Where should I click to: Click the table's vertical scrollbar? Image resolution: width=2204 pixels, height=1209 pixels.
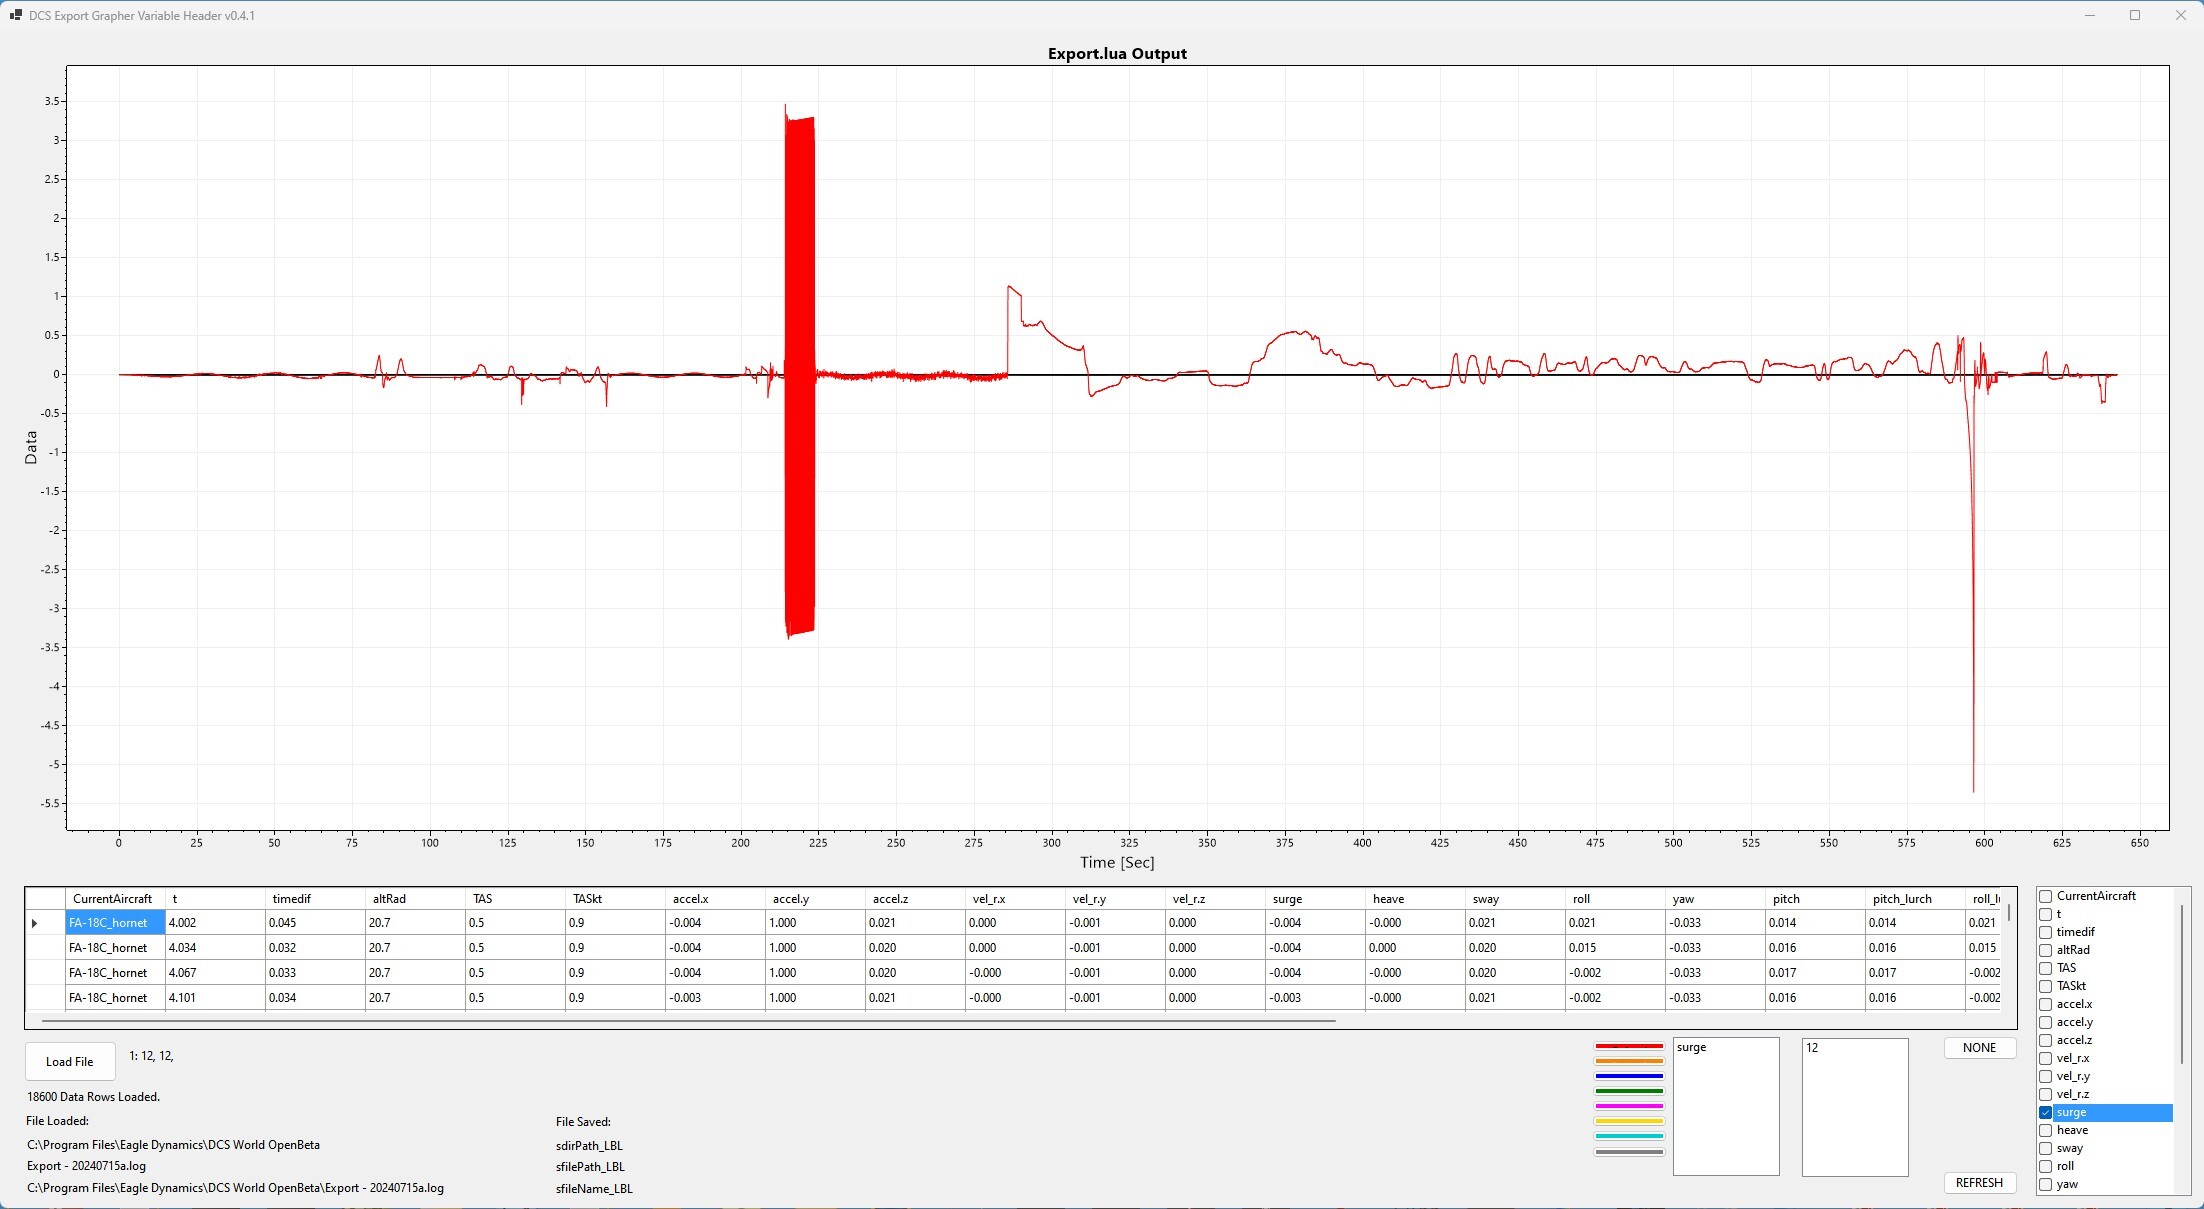click(2008, 913)
